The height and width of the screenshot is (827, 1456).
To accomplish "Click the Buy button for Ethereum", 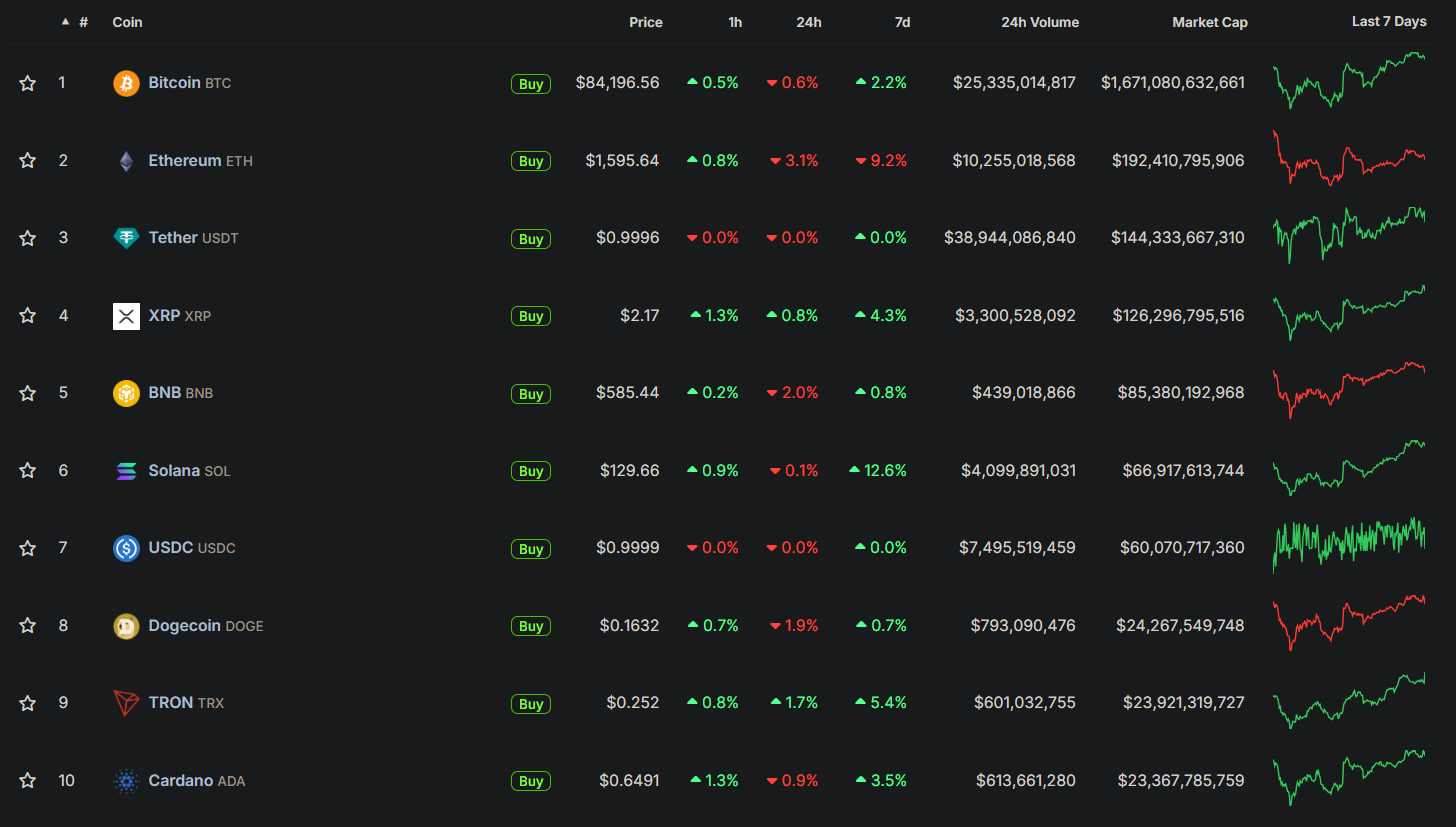I will coord(531,161).
